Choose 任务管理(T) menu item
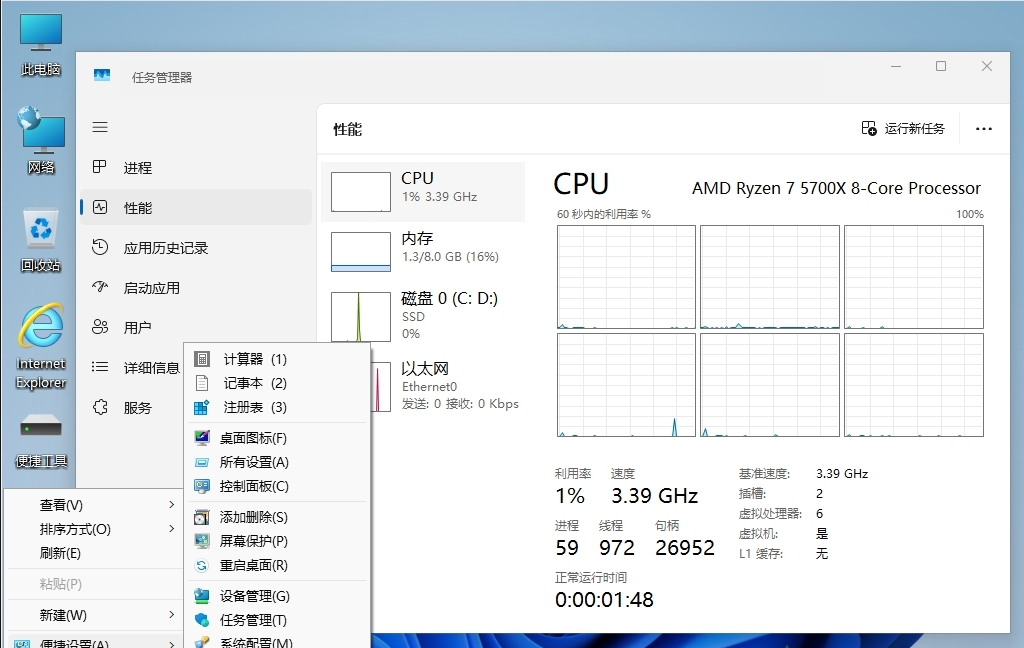1024x648 pixels. 278,621
